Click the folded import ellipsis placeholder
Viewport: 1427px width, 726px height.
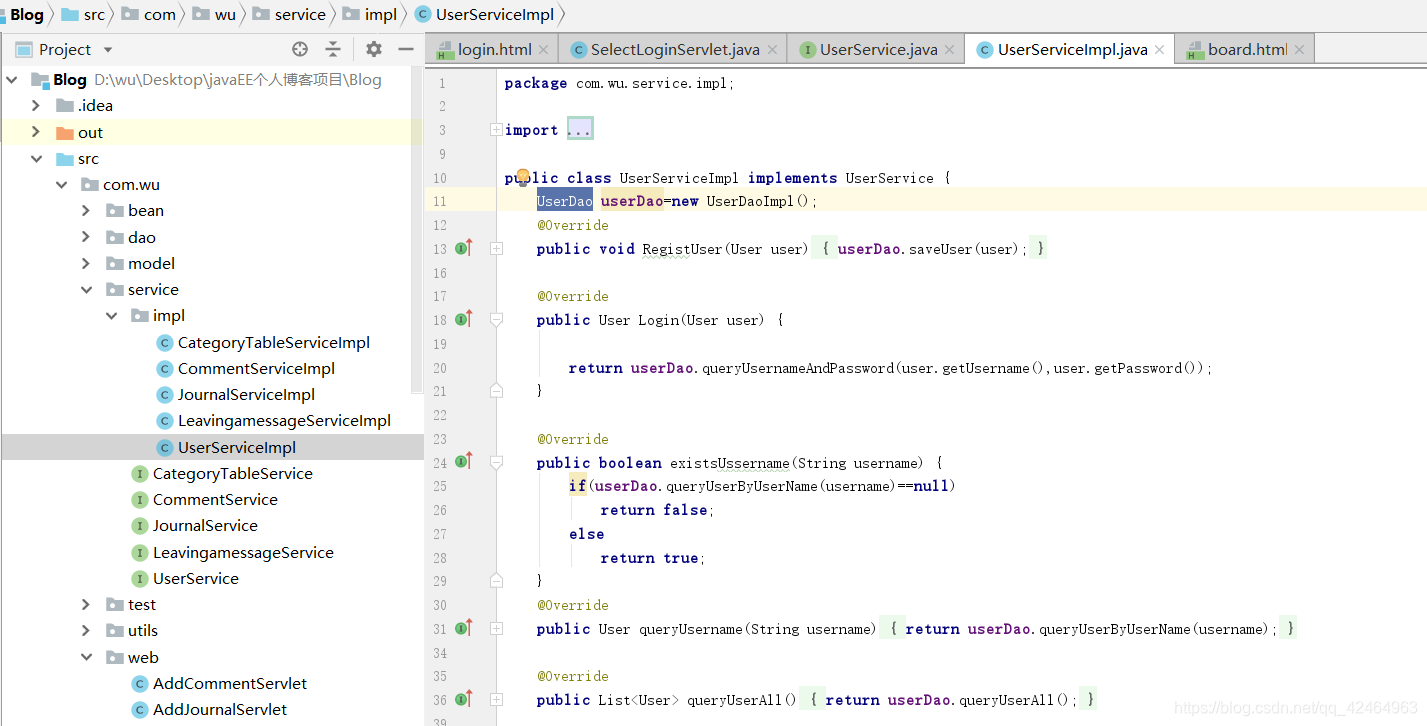(x=580, y=130)
